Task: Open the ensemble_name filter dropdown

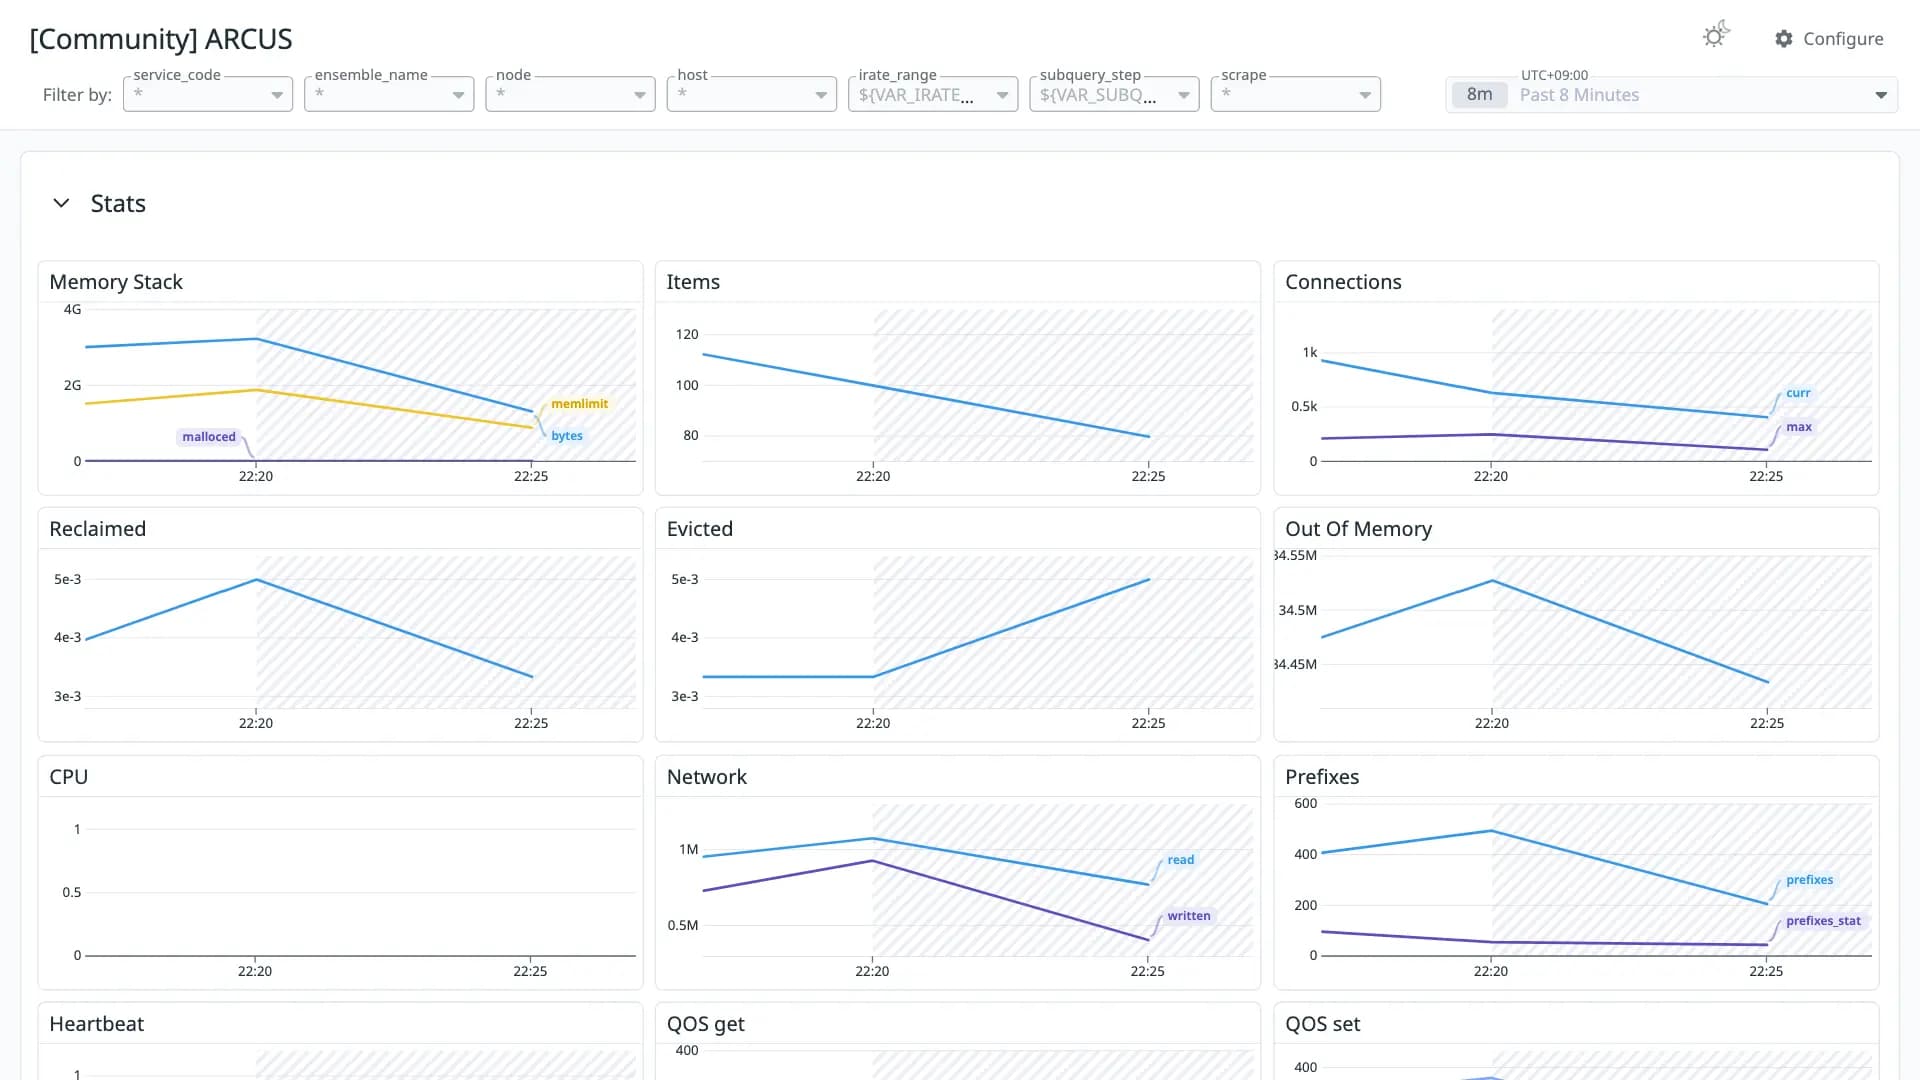Action: pos(389,94)
